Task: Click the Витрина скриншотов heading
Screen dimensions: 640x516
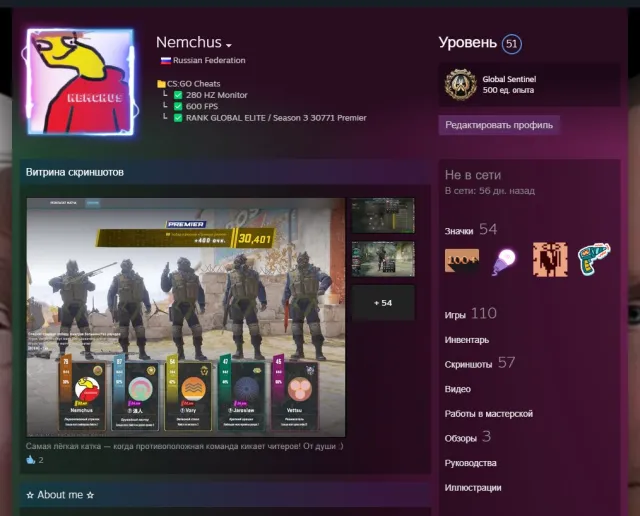Action: 75,172
